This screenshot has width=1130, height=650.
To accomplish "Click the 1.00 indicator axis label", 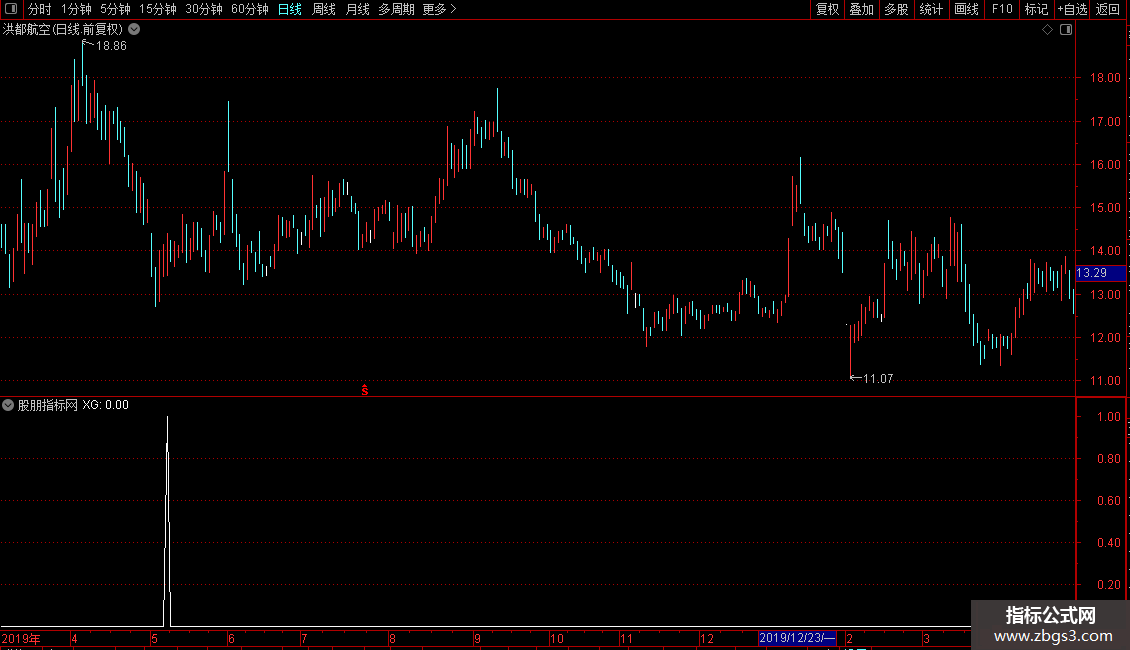I will pyautogui.click(x=1108, y=417).
